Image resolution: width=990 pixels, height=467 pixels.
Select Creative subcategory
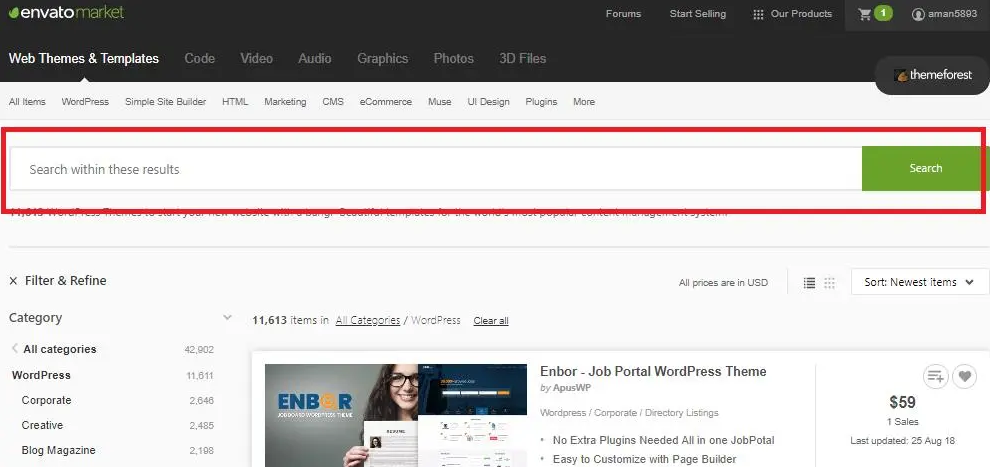click(x=42, y=425)
